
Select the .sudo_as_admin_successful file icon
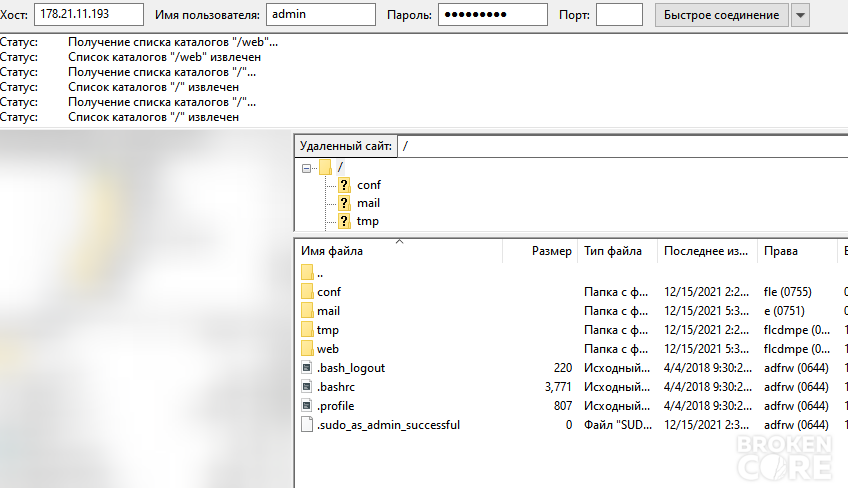pos(307,425)
